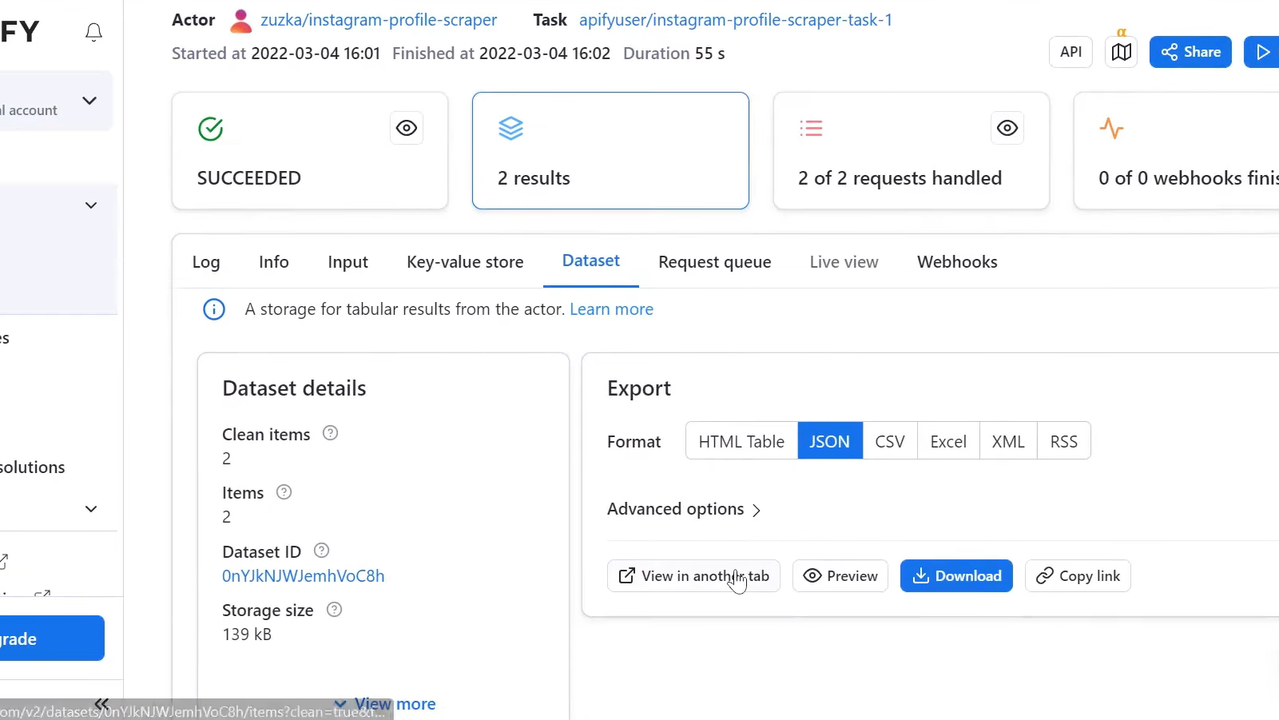The height and width of the screenshot is (720, 1279).
Task: Click the stacked layers icon on 2 results card
Action: pyautogui.click(x=510, y=128)
